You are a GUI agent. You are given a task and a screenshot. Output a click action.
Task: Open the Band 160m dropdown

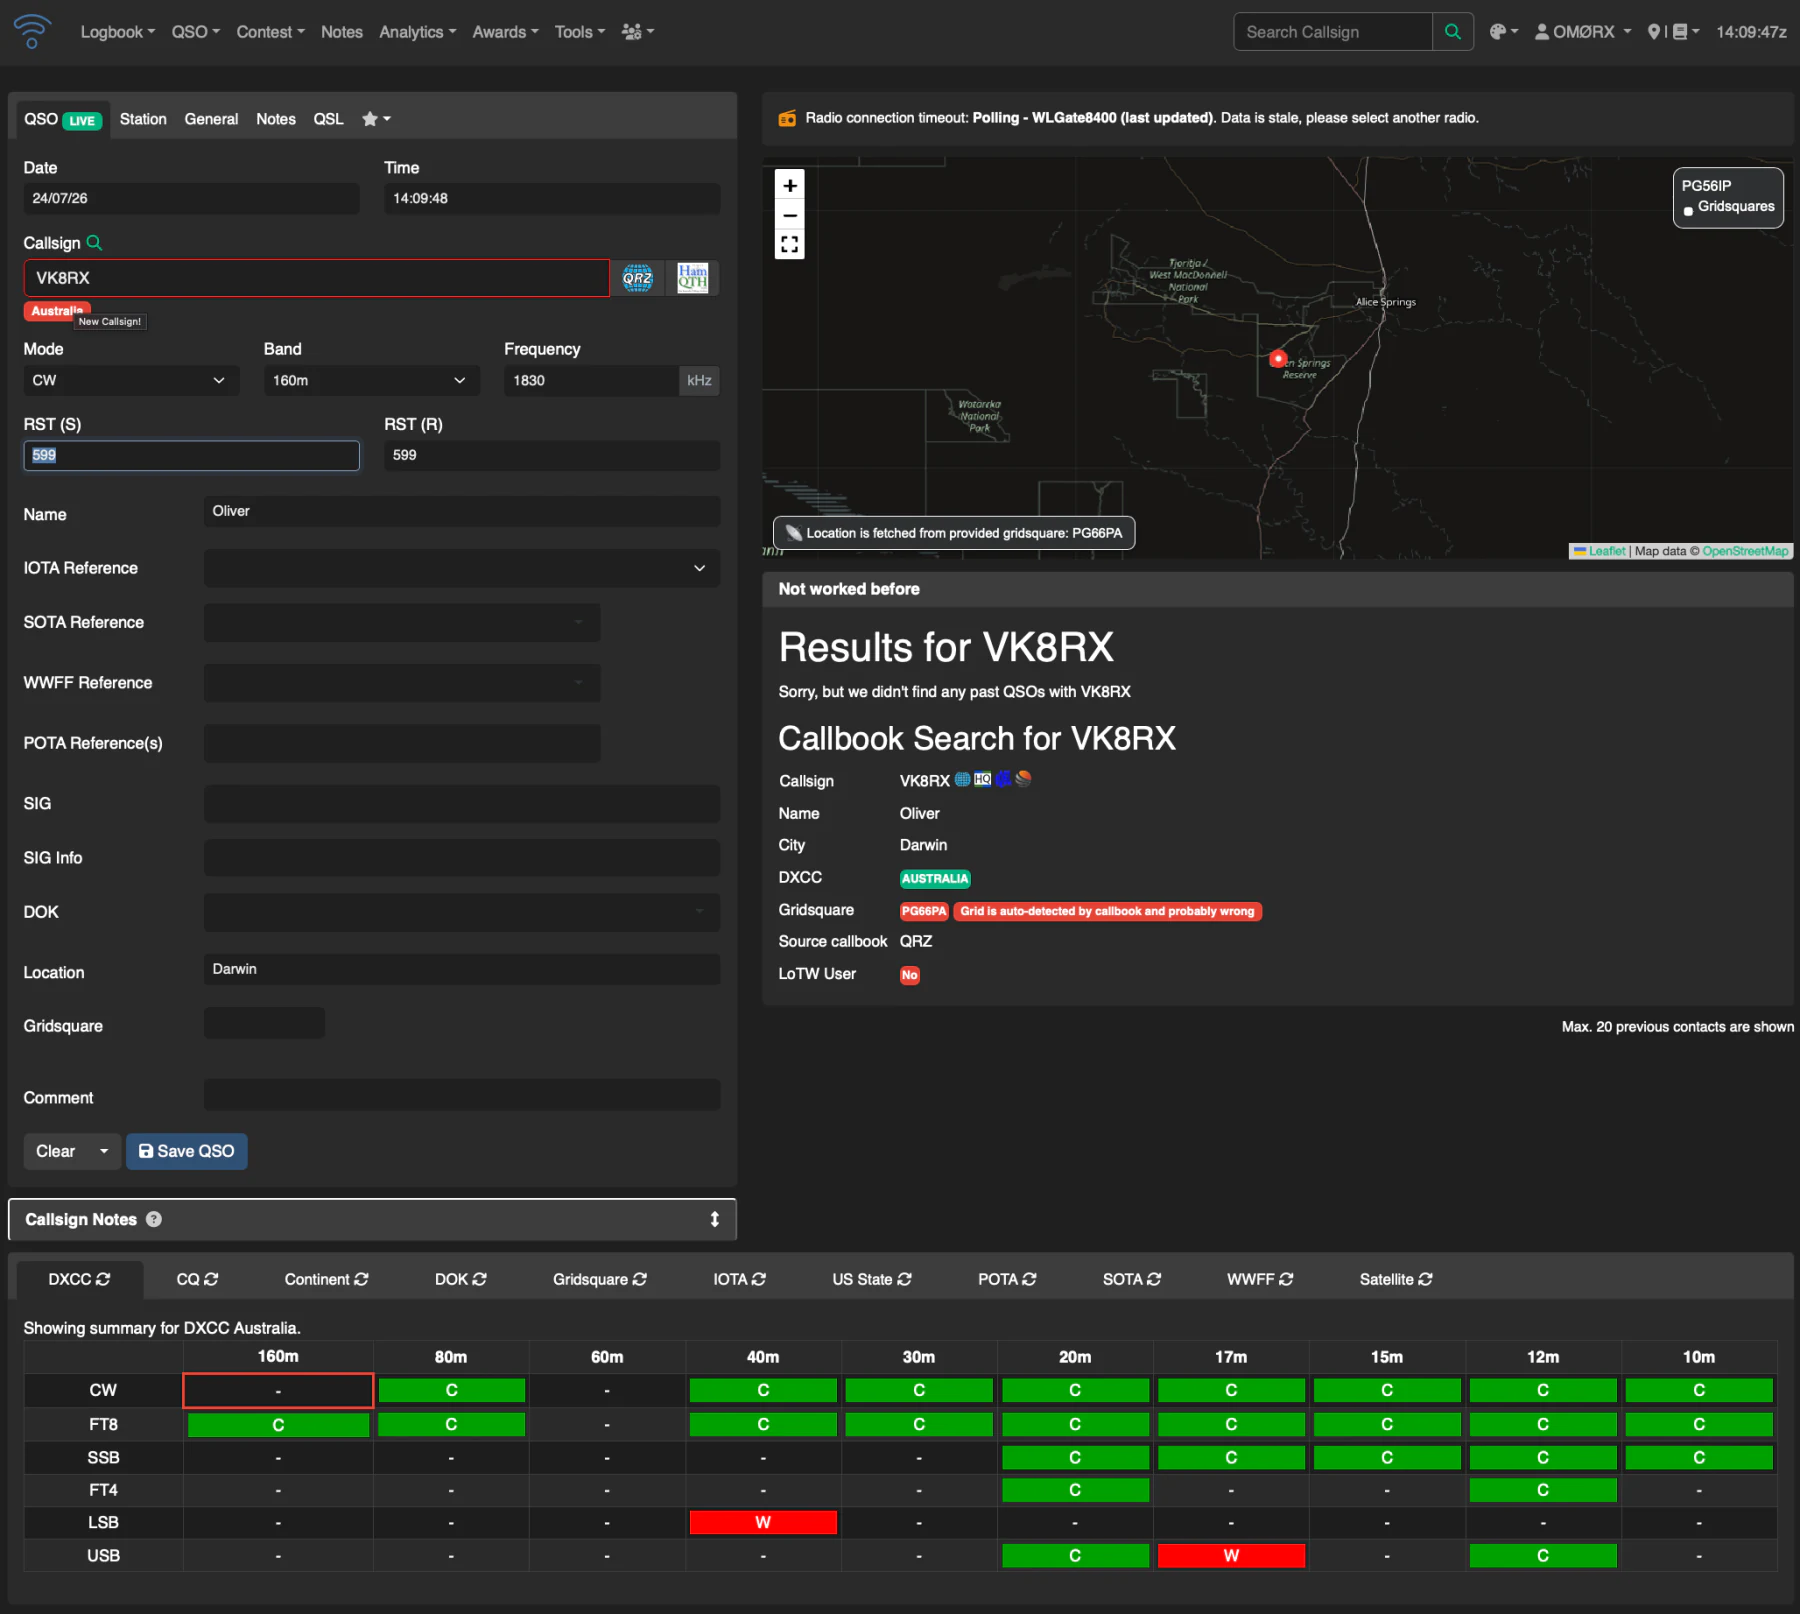click(x=372, y=380)
